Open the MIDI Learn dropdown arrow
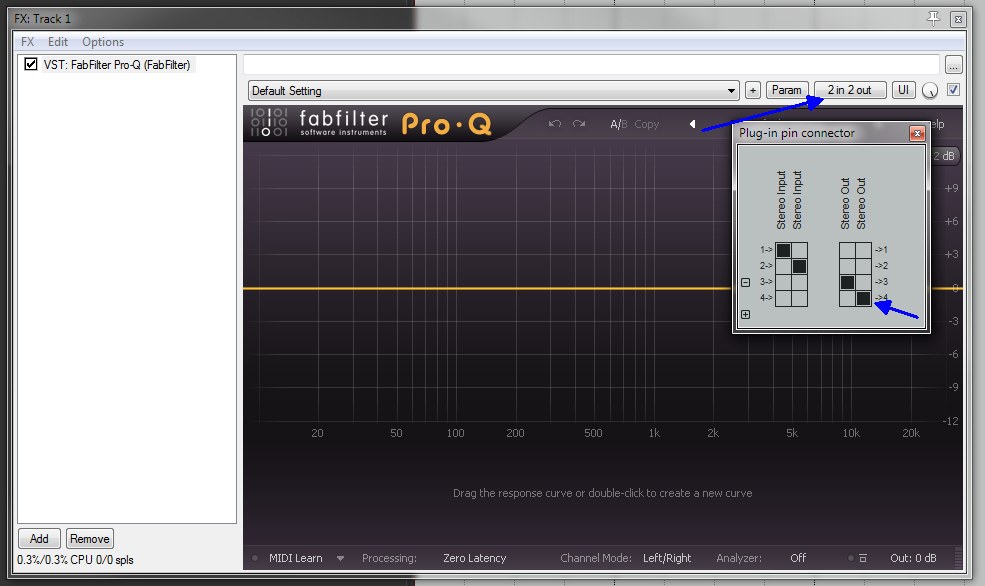The width and height of the screenshot is (985, 586). pyautogui.click(x=340, y=558)
